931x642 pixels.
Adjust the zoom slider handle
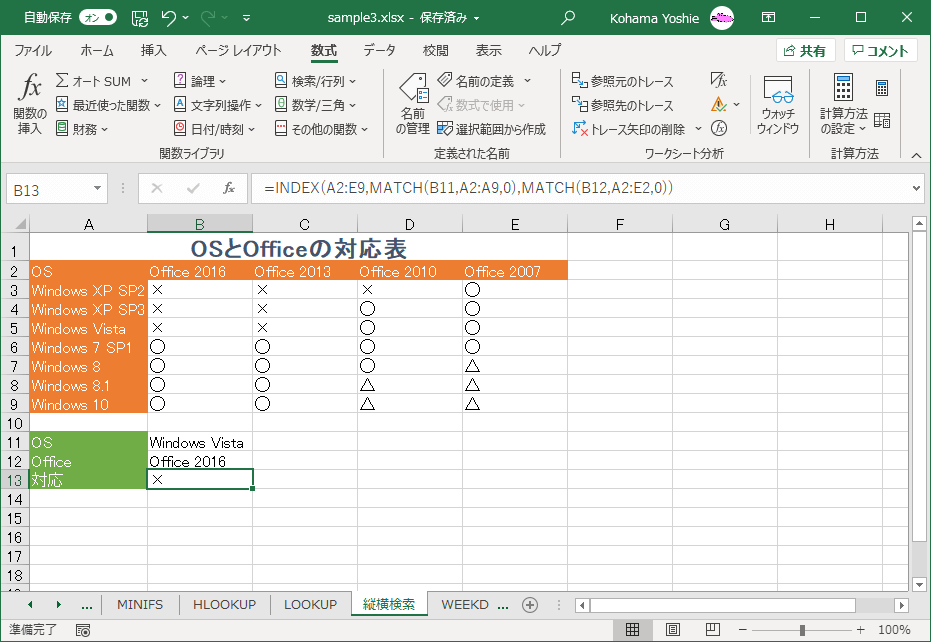(802, 630)
